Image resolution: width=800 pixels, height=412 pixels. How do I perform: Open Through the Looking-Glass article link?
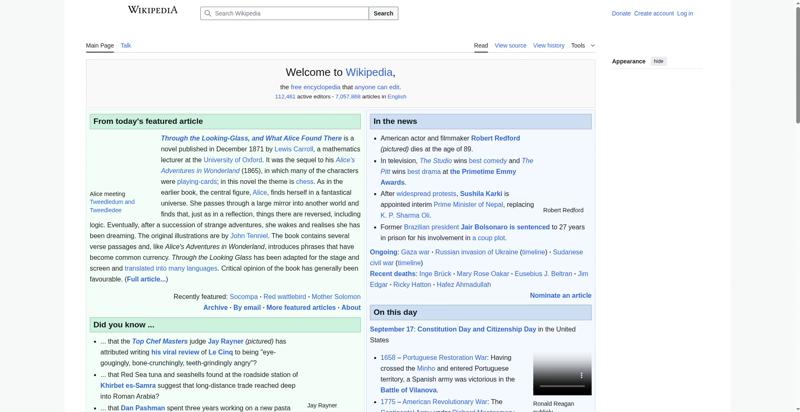click(251, 138)
